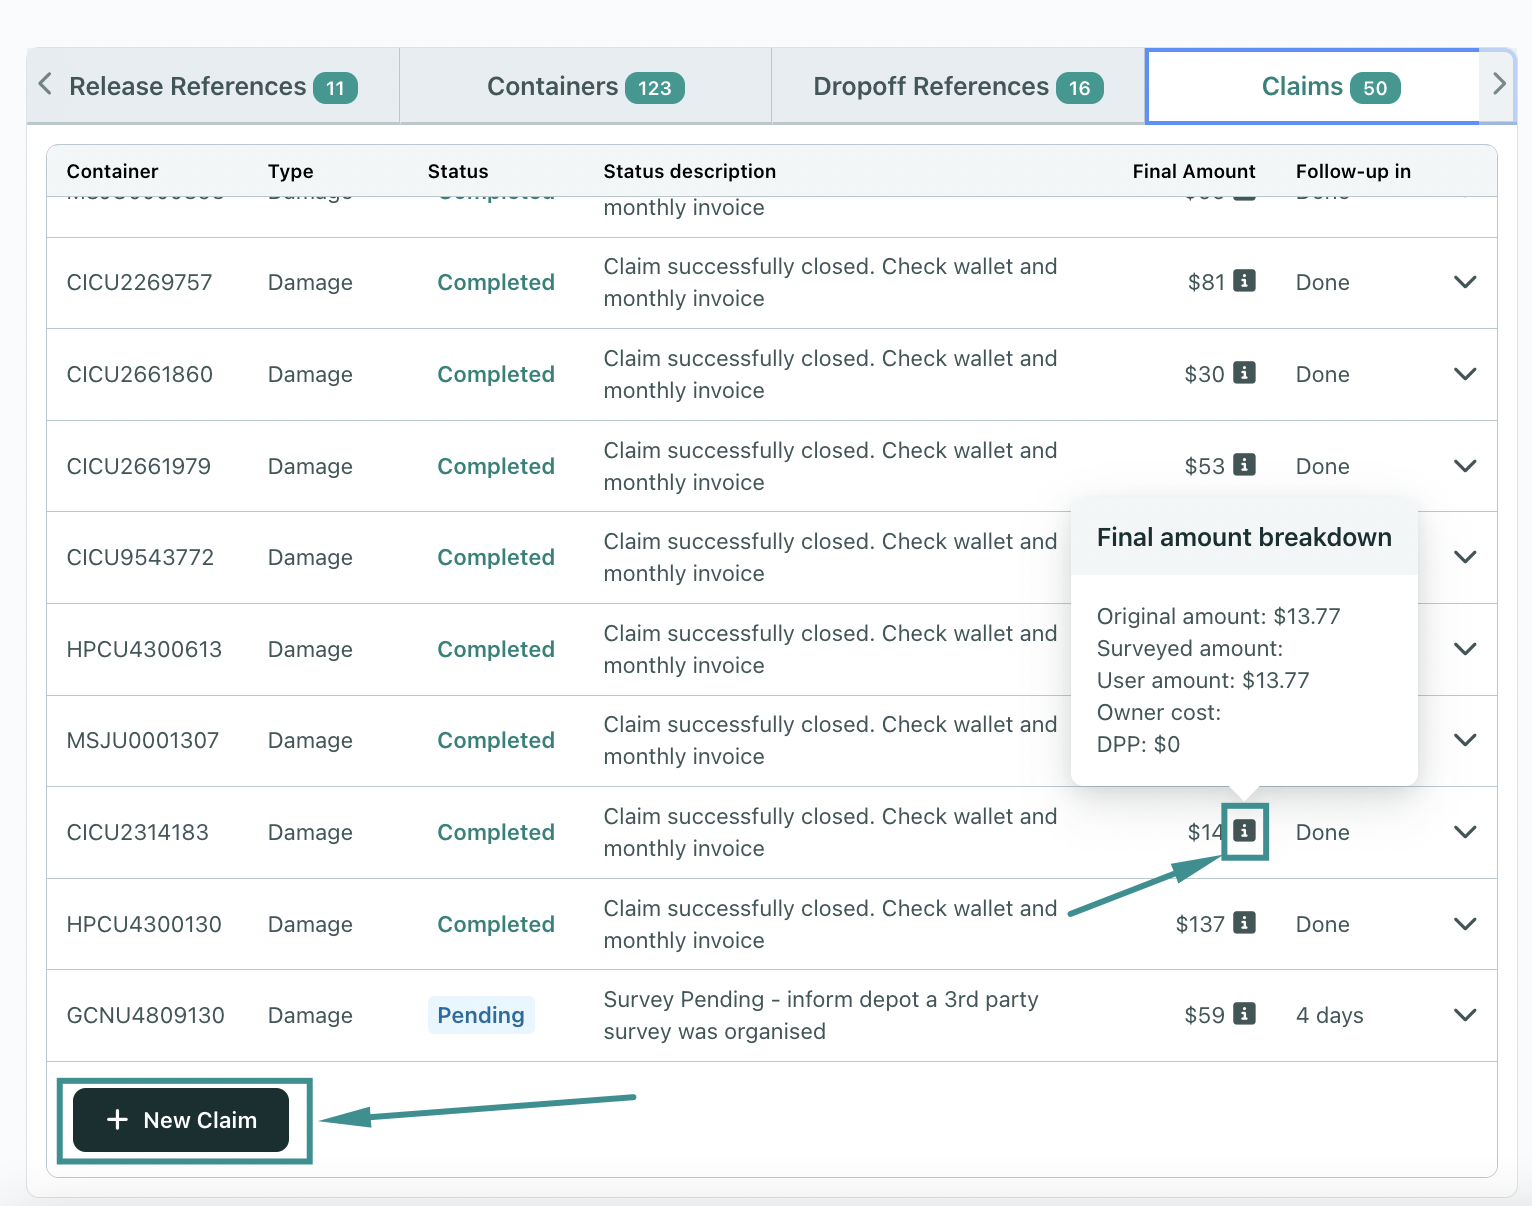Expand the CICU2661860 claim details
The height and width of the screenshot is (1206, 1532).
point(1464,374)
